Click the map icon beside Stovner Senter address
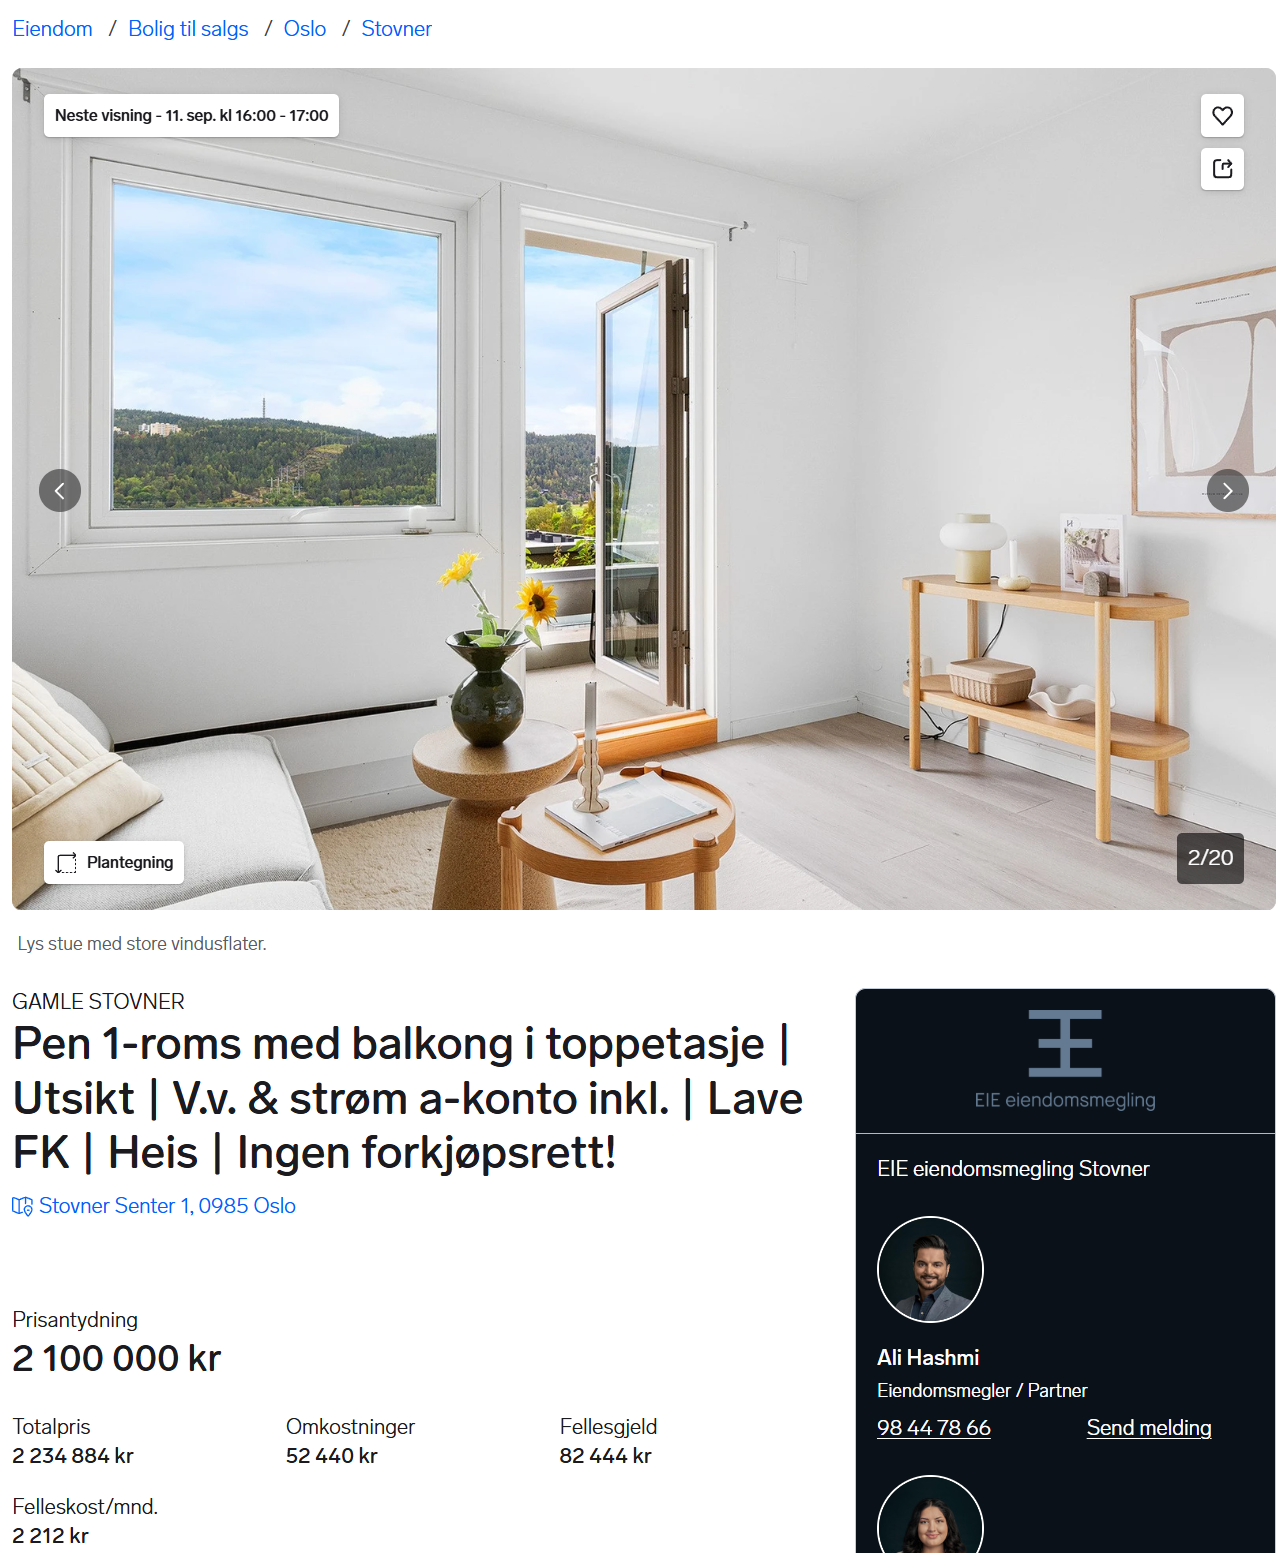The height and width of the screenshot is (1553, 1288). pyautogui.click(x=22, y=1206)
